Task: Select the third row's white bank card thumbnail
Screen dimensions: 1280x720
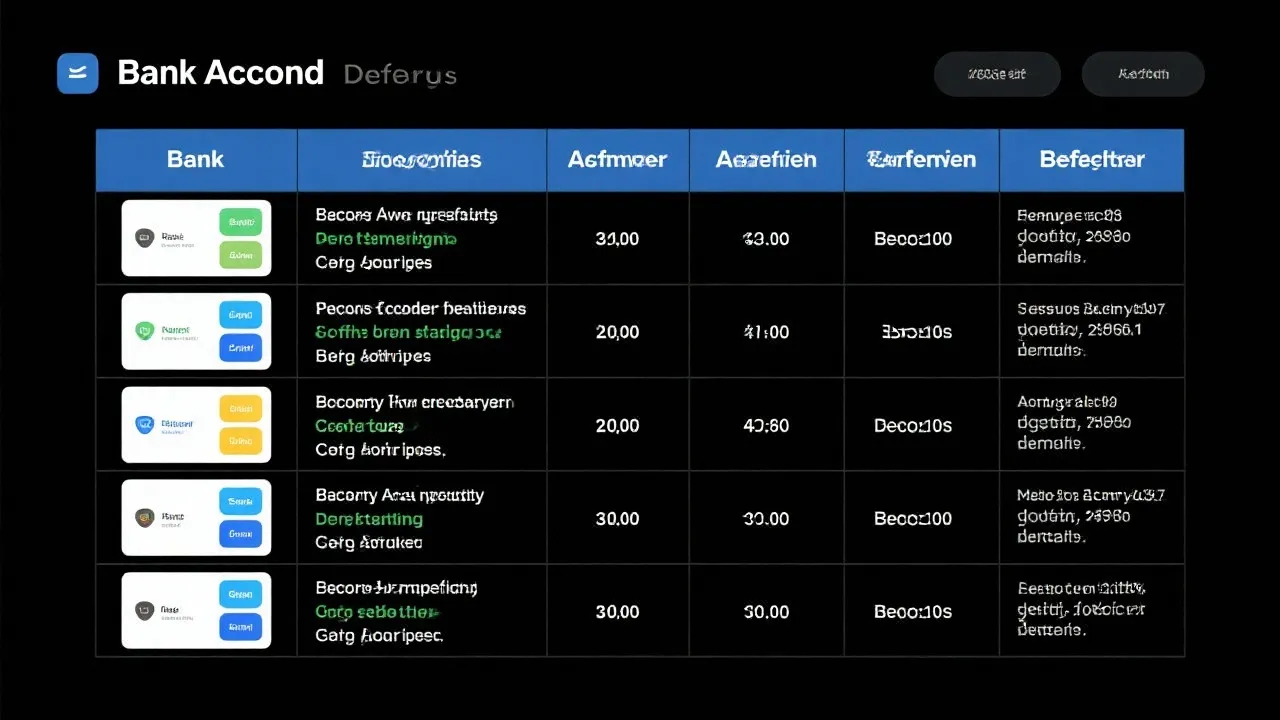Action: pyautogui.click(x=196, y=424)
